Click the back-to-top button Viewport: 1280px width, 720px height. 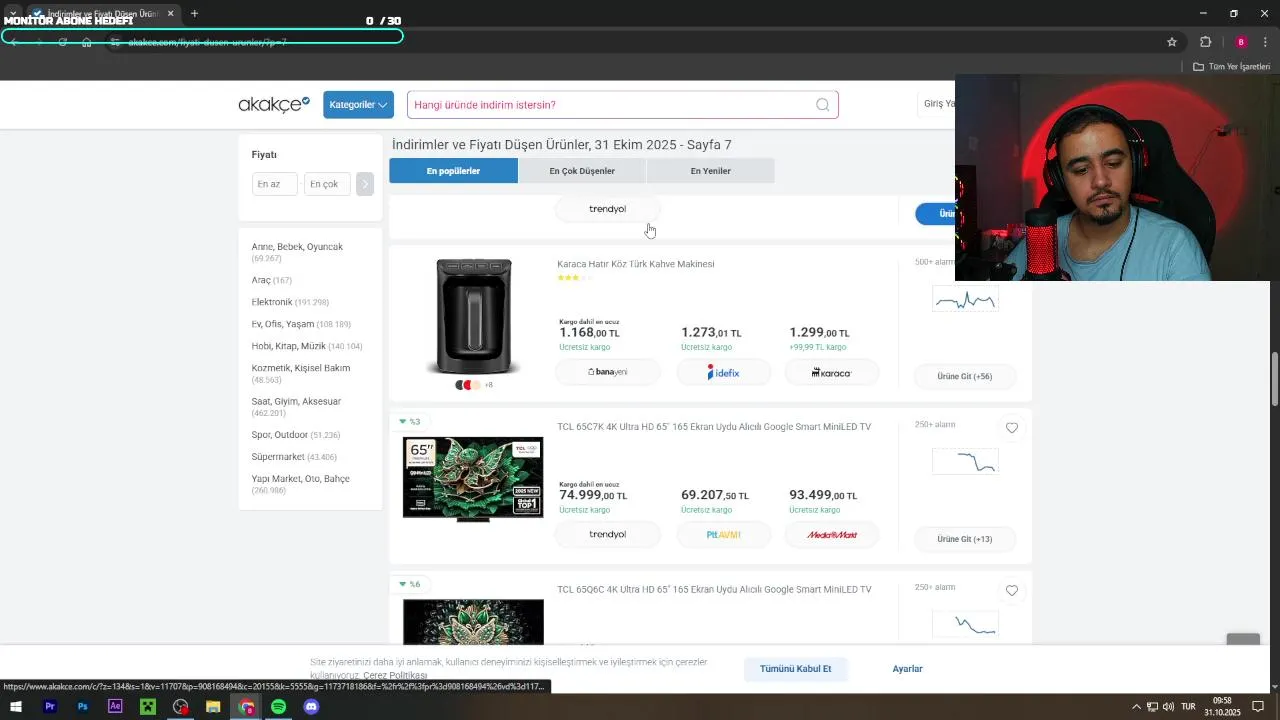[x=1243, y=639]
